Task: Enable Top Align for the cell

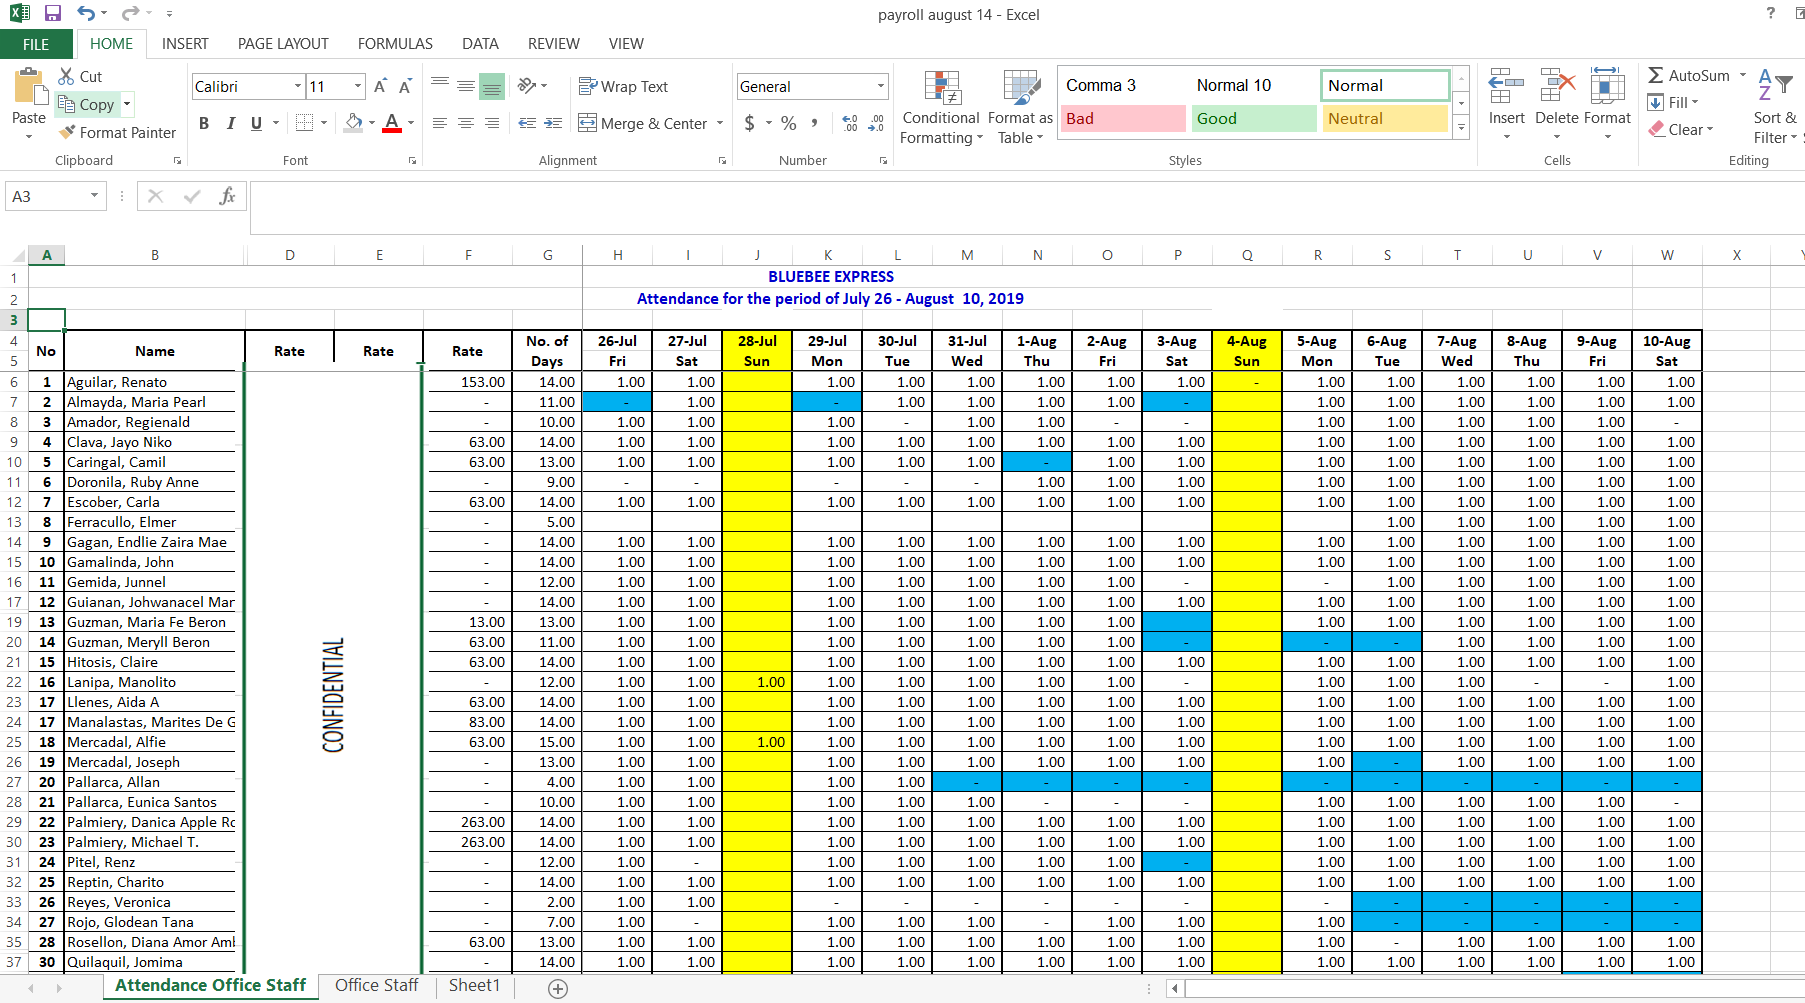Action: tap(440, 86)
